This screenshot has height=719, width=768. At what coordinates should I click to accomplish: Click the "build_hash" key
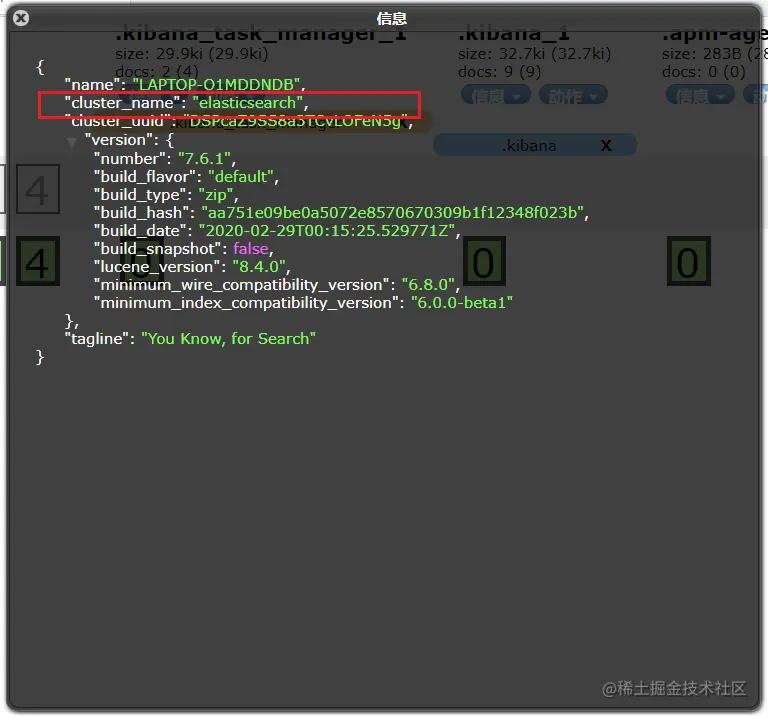click(141, 213)
